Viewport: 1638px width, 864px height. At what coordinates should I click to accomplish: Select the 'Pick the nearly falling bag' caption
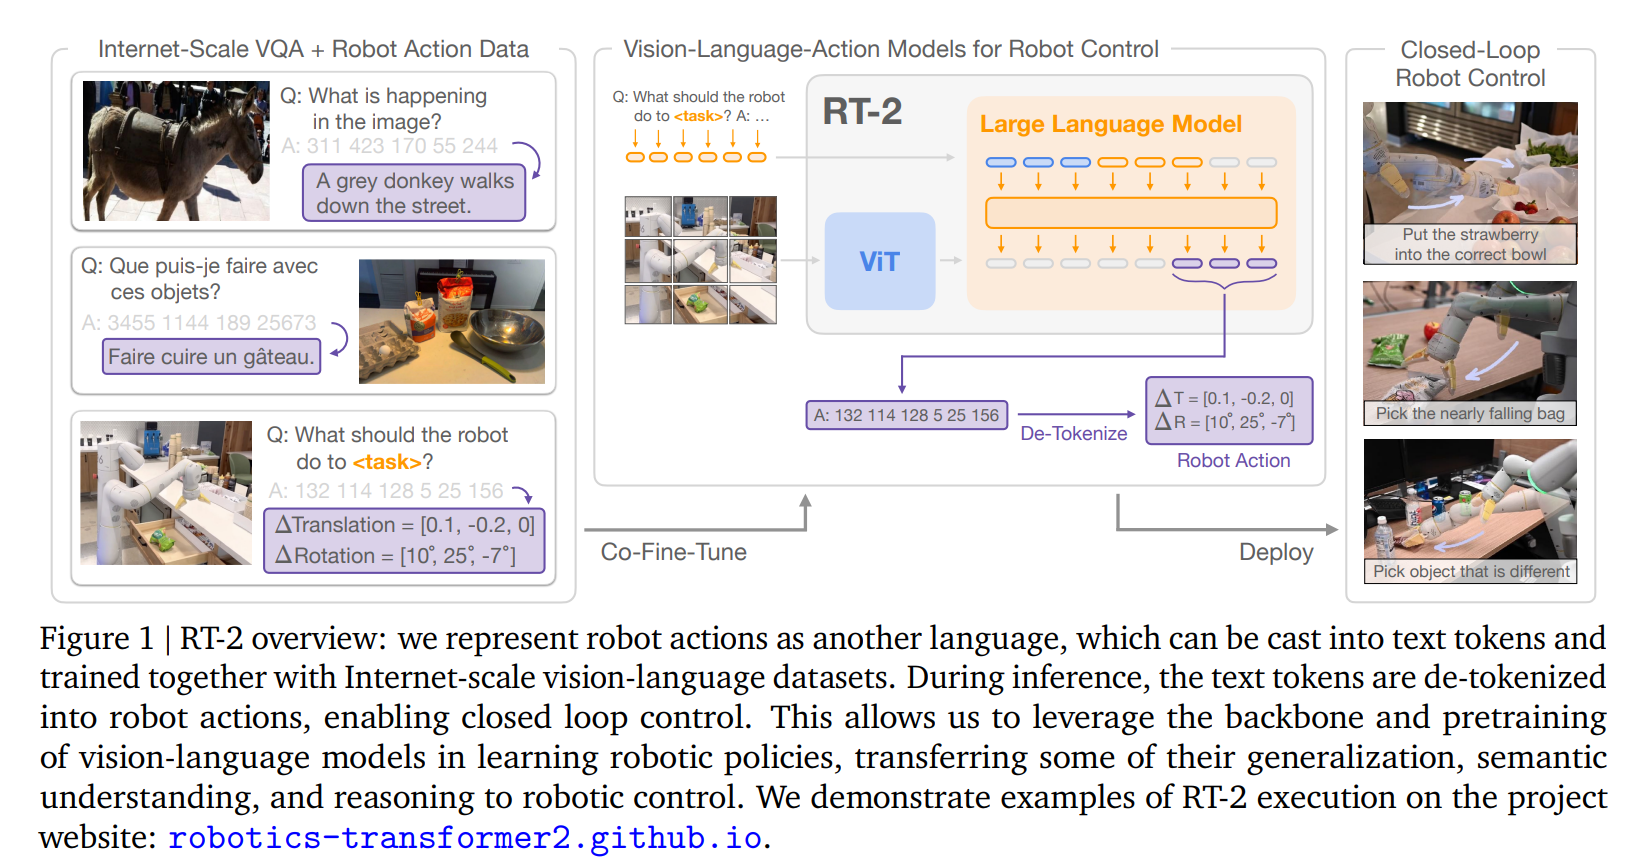pos(1470,413)
